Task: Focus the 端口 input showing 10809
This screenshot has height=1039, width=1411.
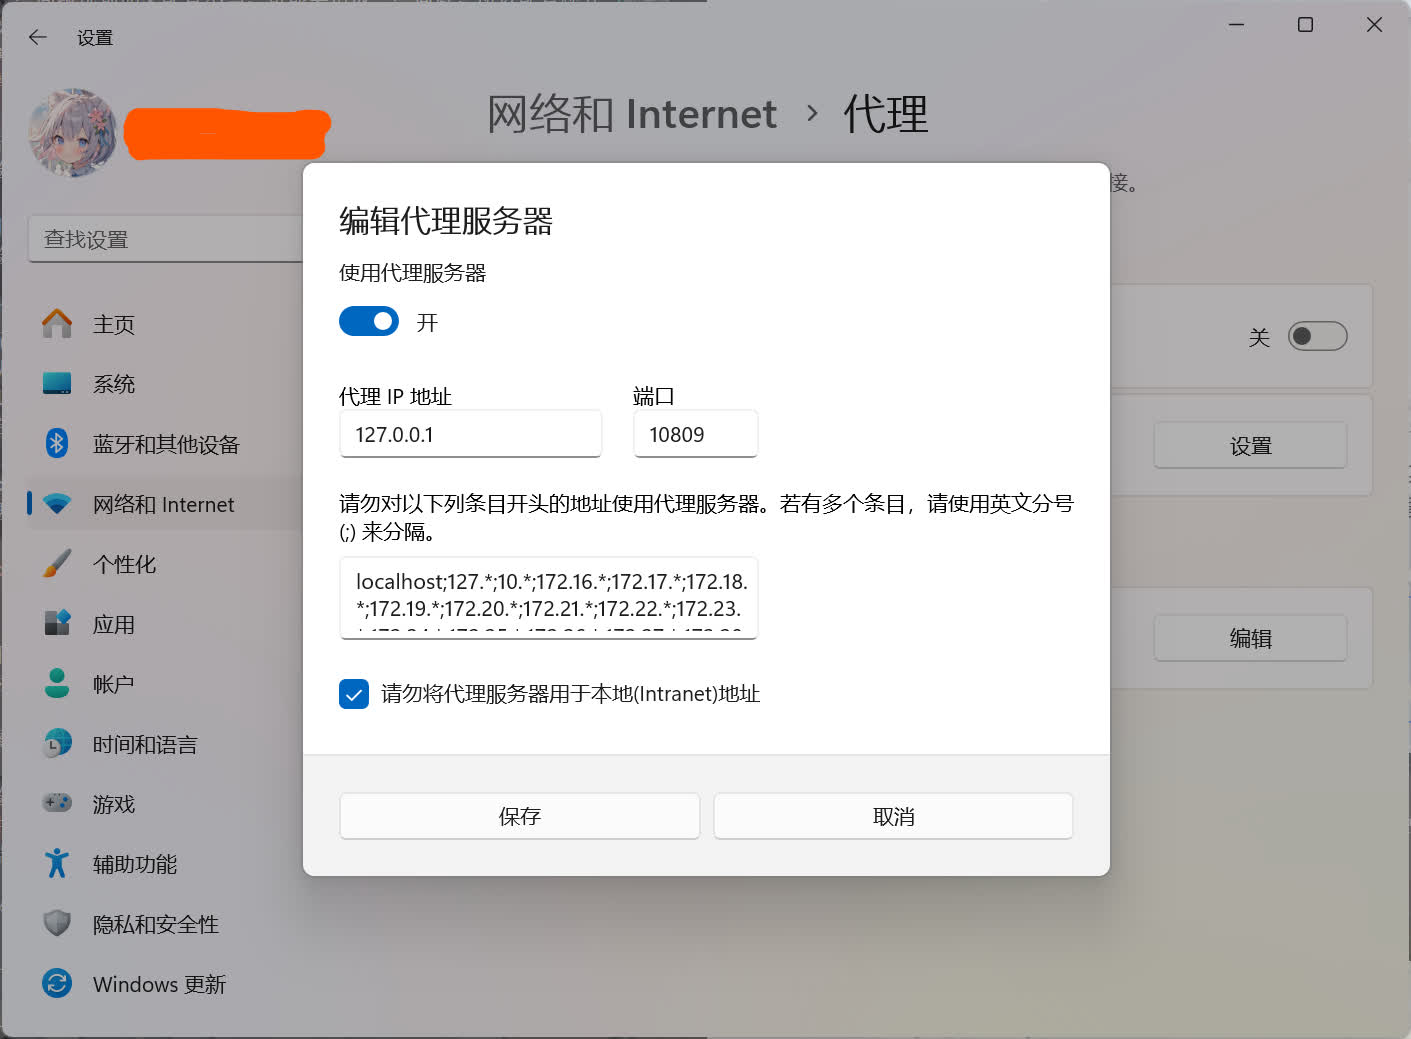Action: pyautogui.click(x=695, y=434)
